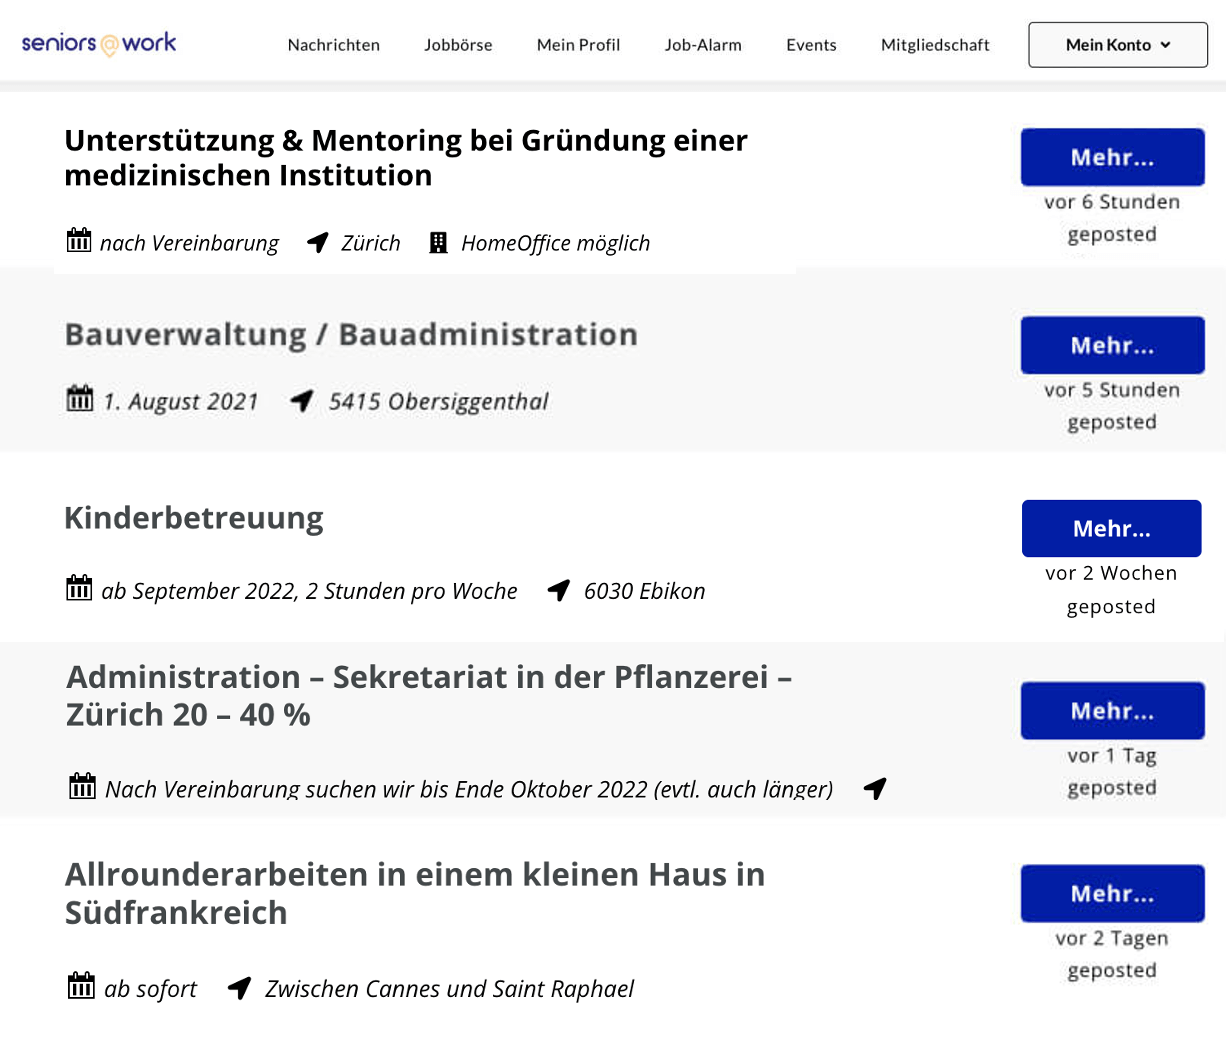Click calendar icon beside 1. August 2021
Image resolution: width=1226 pixels, height=1040 pixels.
(80, 398)
